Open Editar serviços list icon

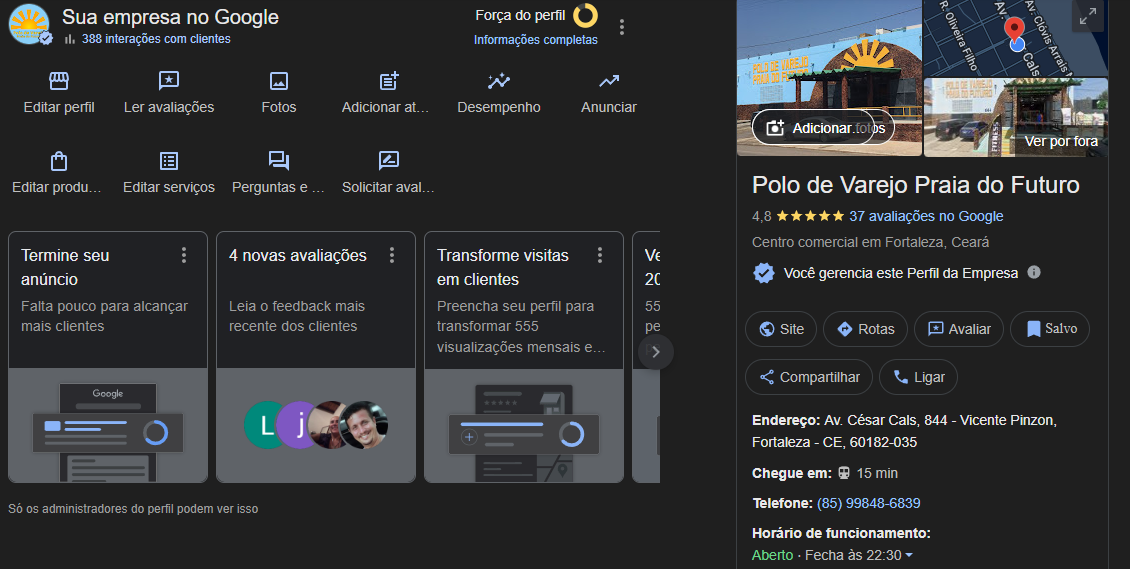(169, 161)
